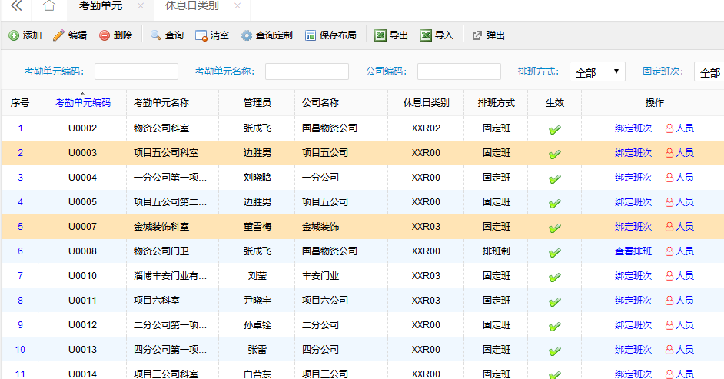The image size is (724, 379).
Task: Click the Excel 导出 export icon
Action: tap(380, 36)
